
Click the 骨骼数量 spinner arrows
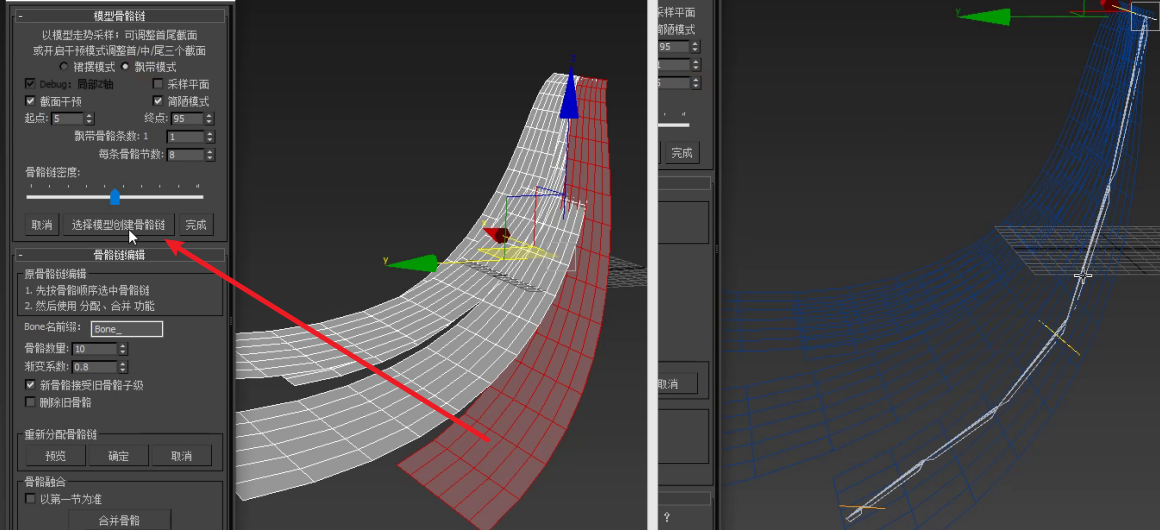click(x=123, y=349)
